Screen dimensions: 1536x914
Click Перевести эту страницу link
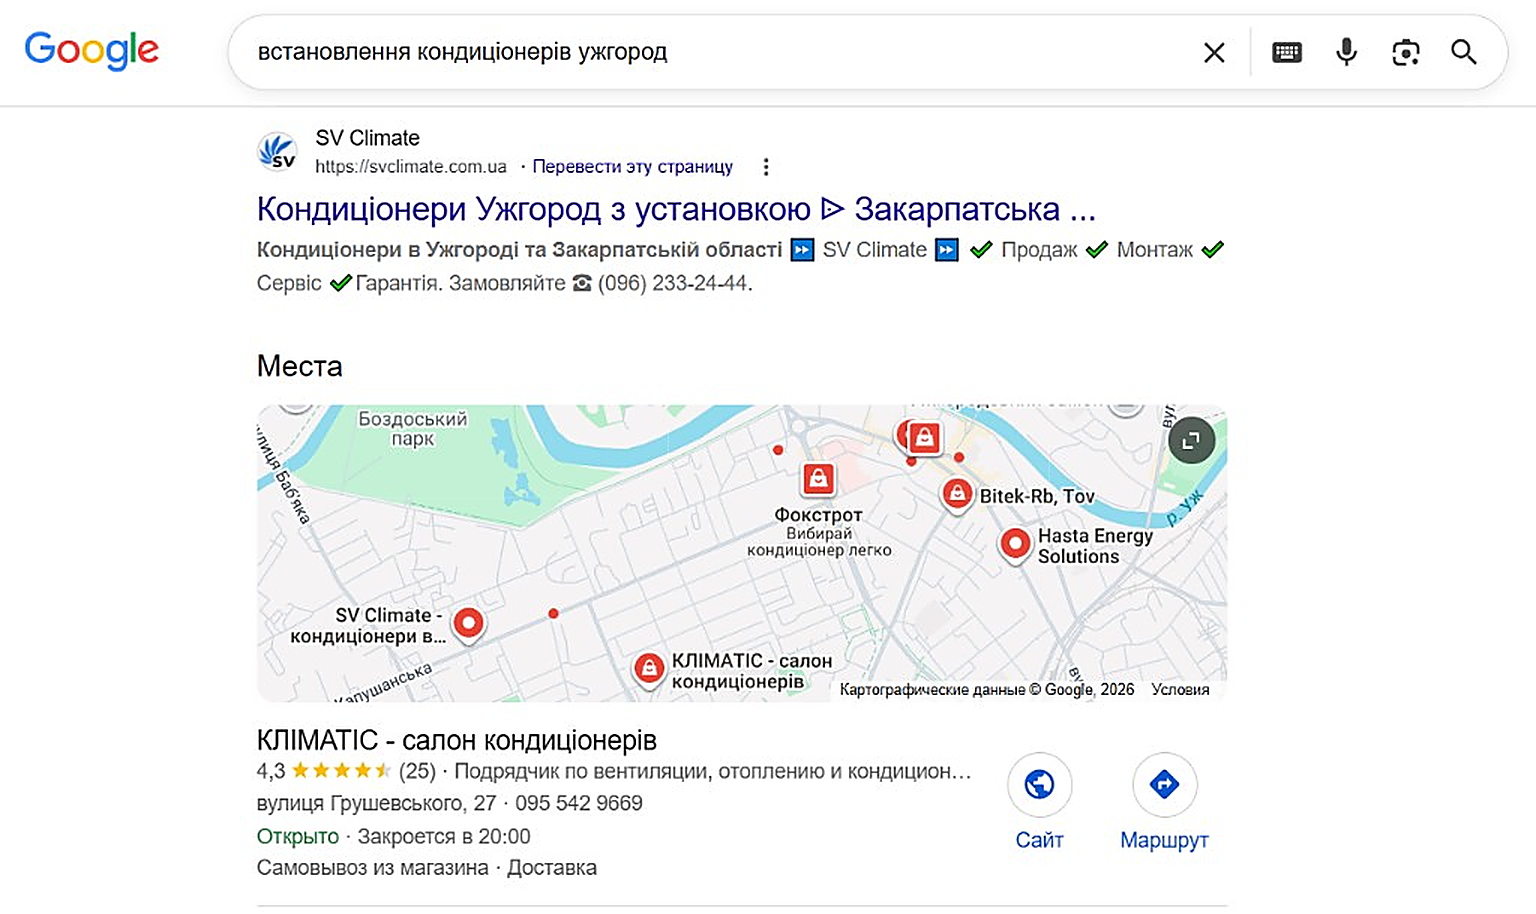(632, 167)
